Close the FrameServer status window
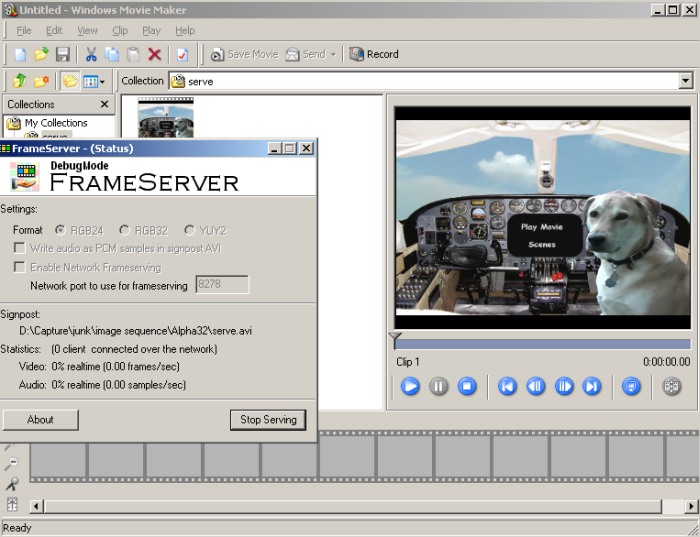 (x=306, y=148)
